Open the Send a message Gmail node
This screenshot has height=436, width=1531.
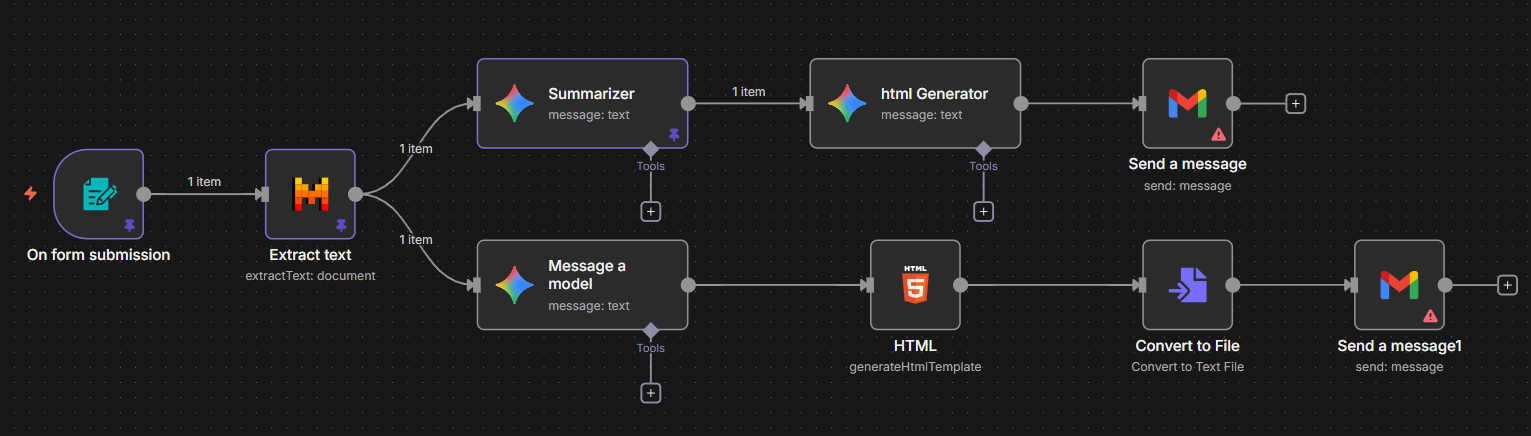1187,103
